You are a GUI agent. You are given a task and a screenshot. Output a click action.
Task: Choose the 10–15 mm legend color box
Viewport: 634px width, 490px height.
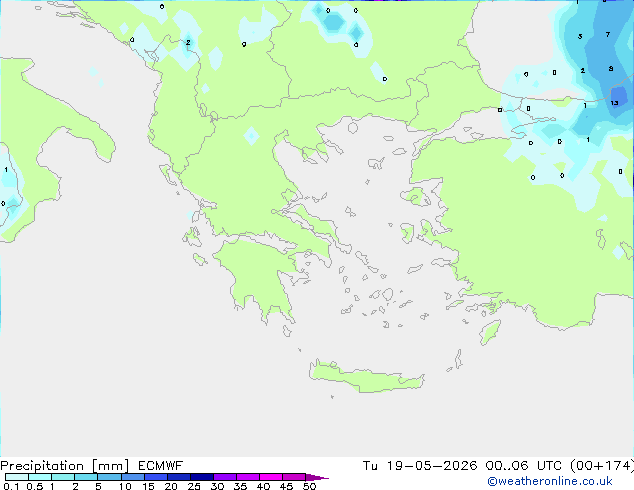pyautogui.click(x=133, y=477)
